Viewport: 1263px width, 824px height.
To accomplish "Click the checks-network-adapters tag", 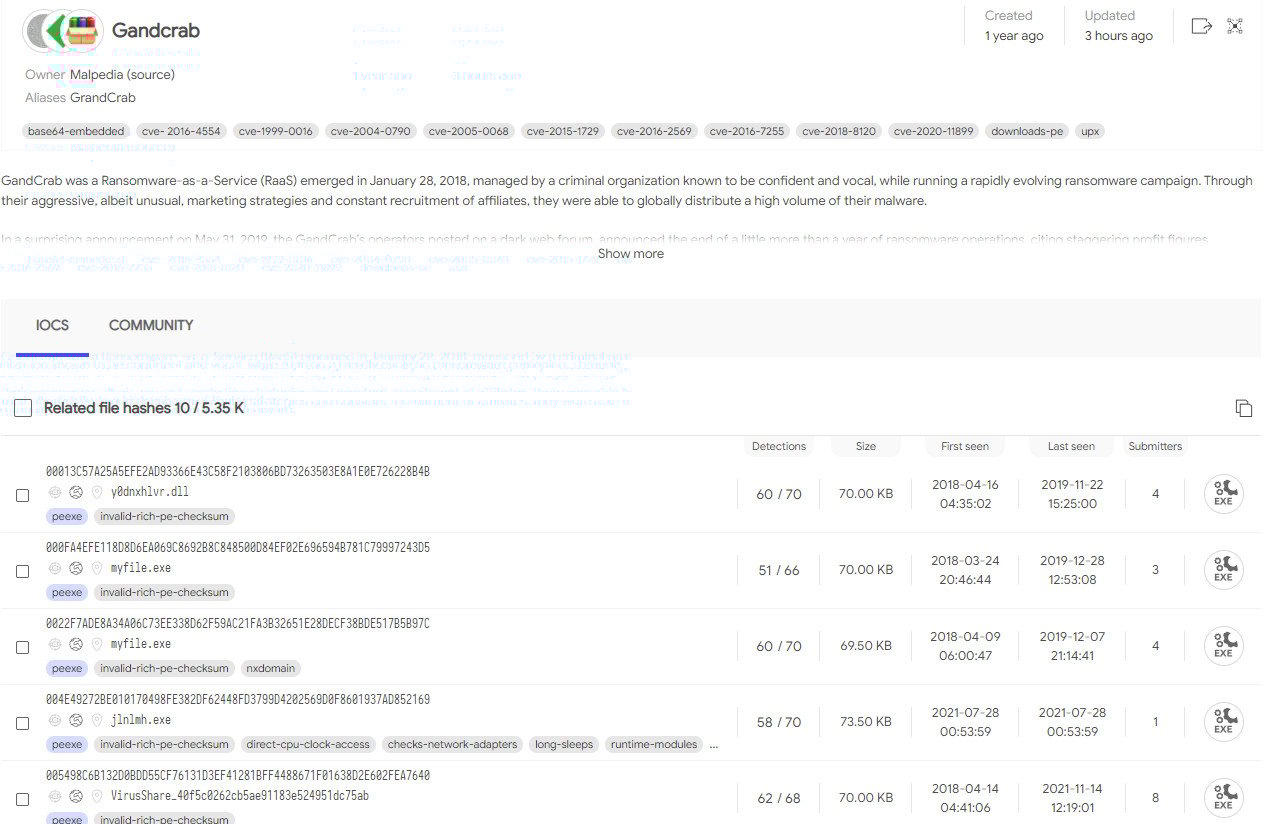I will 452,745.
